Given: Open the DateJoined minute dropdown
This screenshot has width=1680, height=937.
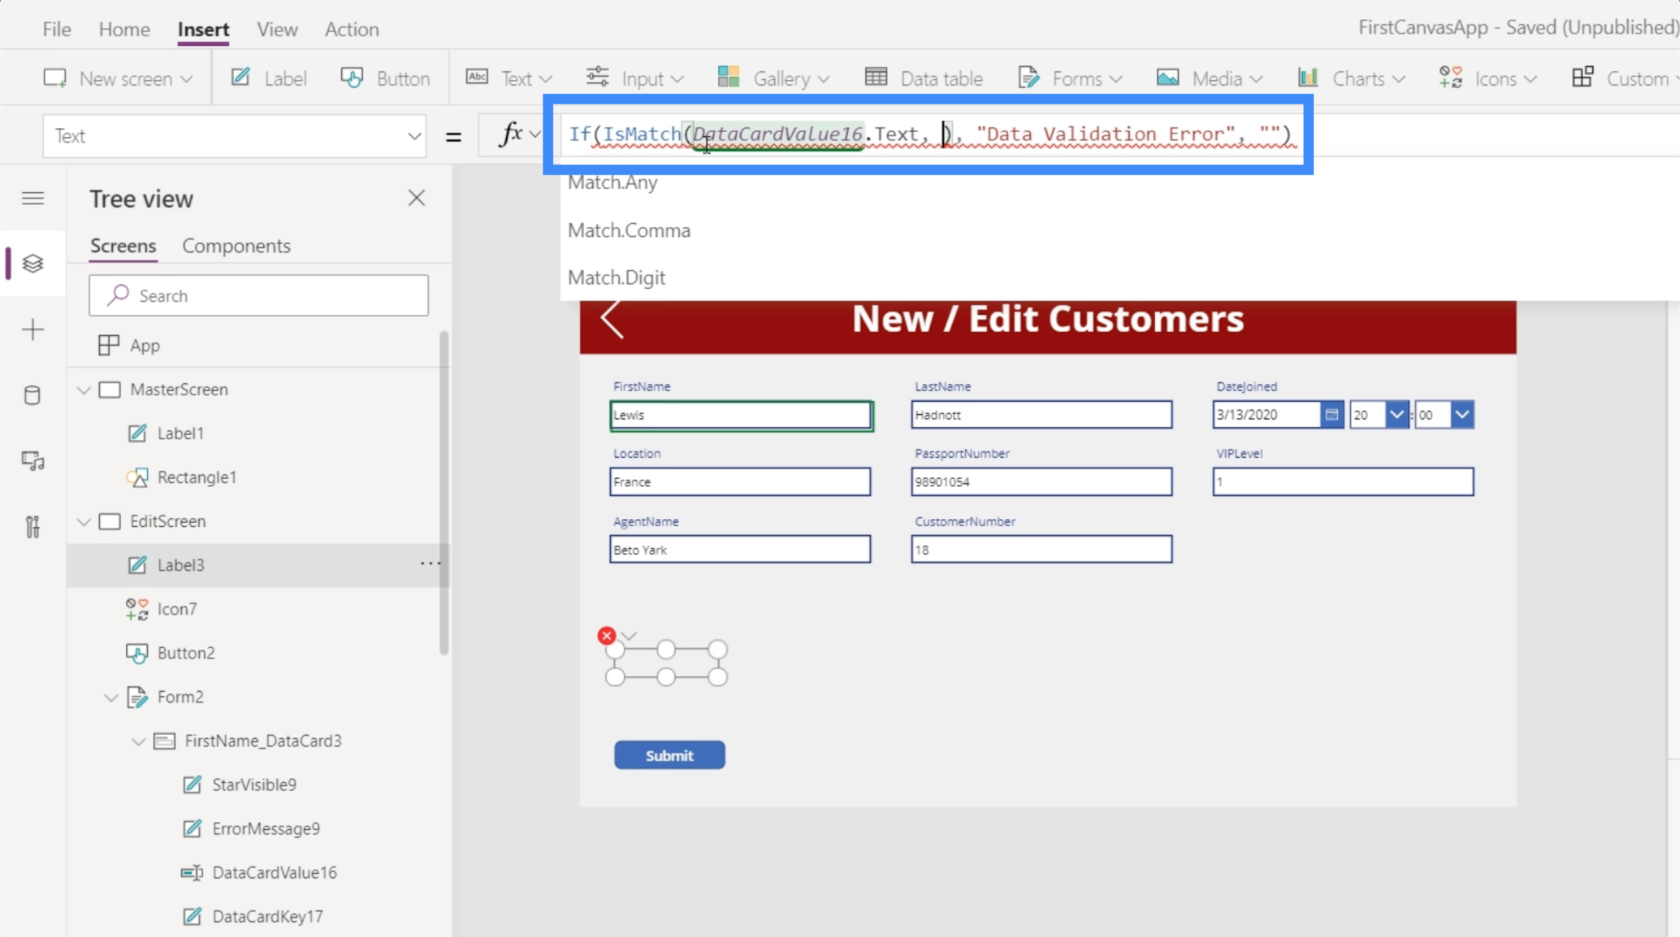Looking at the screenshot, I should click(x=1462, y=414).
